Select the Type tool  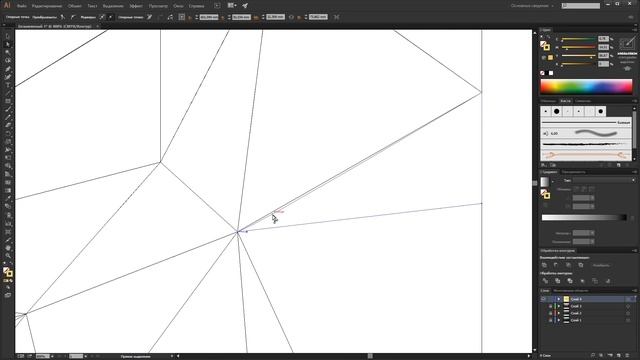coord(8,85)
